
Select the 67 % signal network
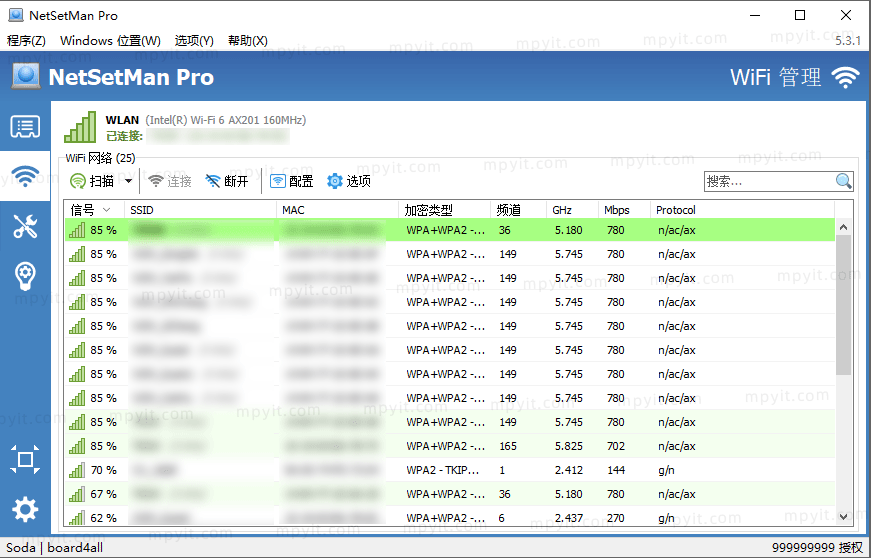click(x=450, y=494)
